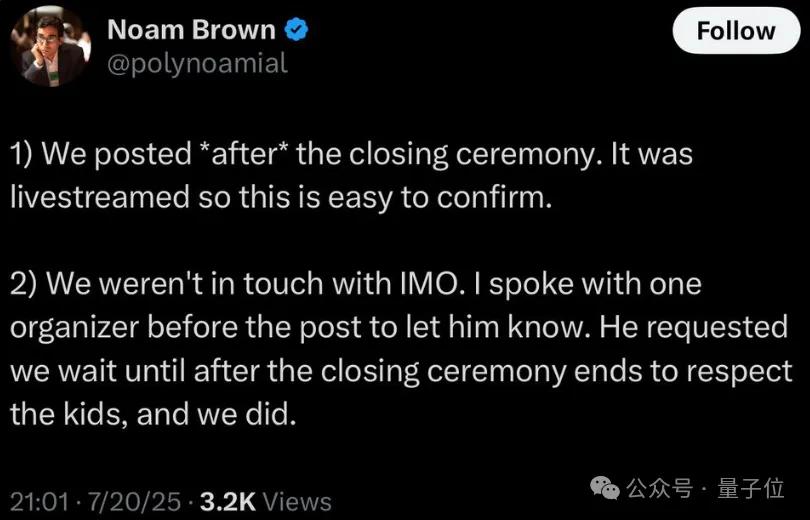810x520 pixels.
Task: Click the WeChat logo in the watermark
Action: click(605, 488)
